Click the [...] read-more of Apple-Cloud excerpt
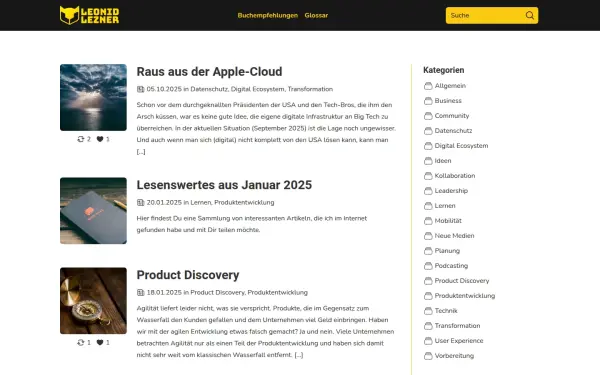Image resolution: width=600 pixels, height=375 pixels. [141, 152]
